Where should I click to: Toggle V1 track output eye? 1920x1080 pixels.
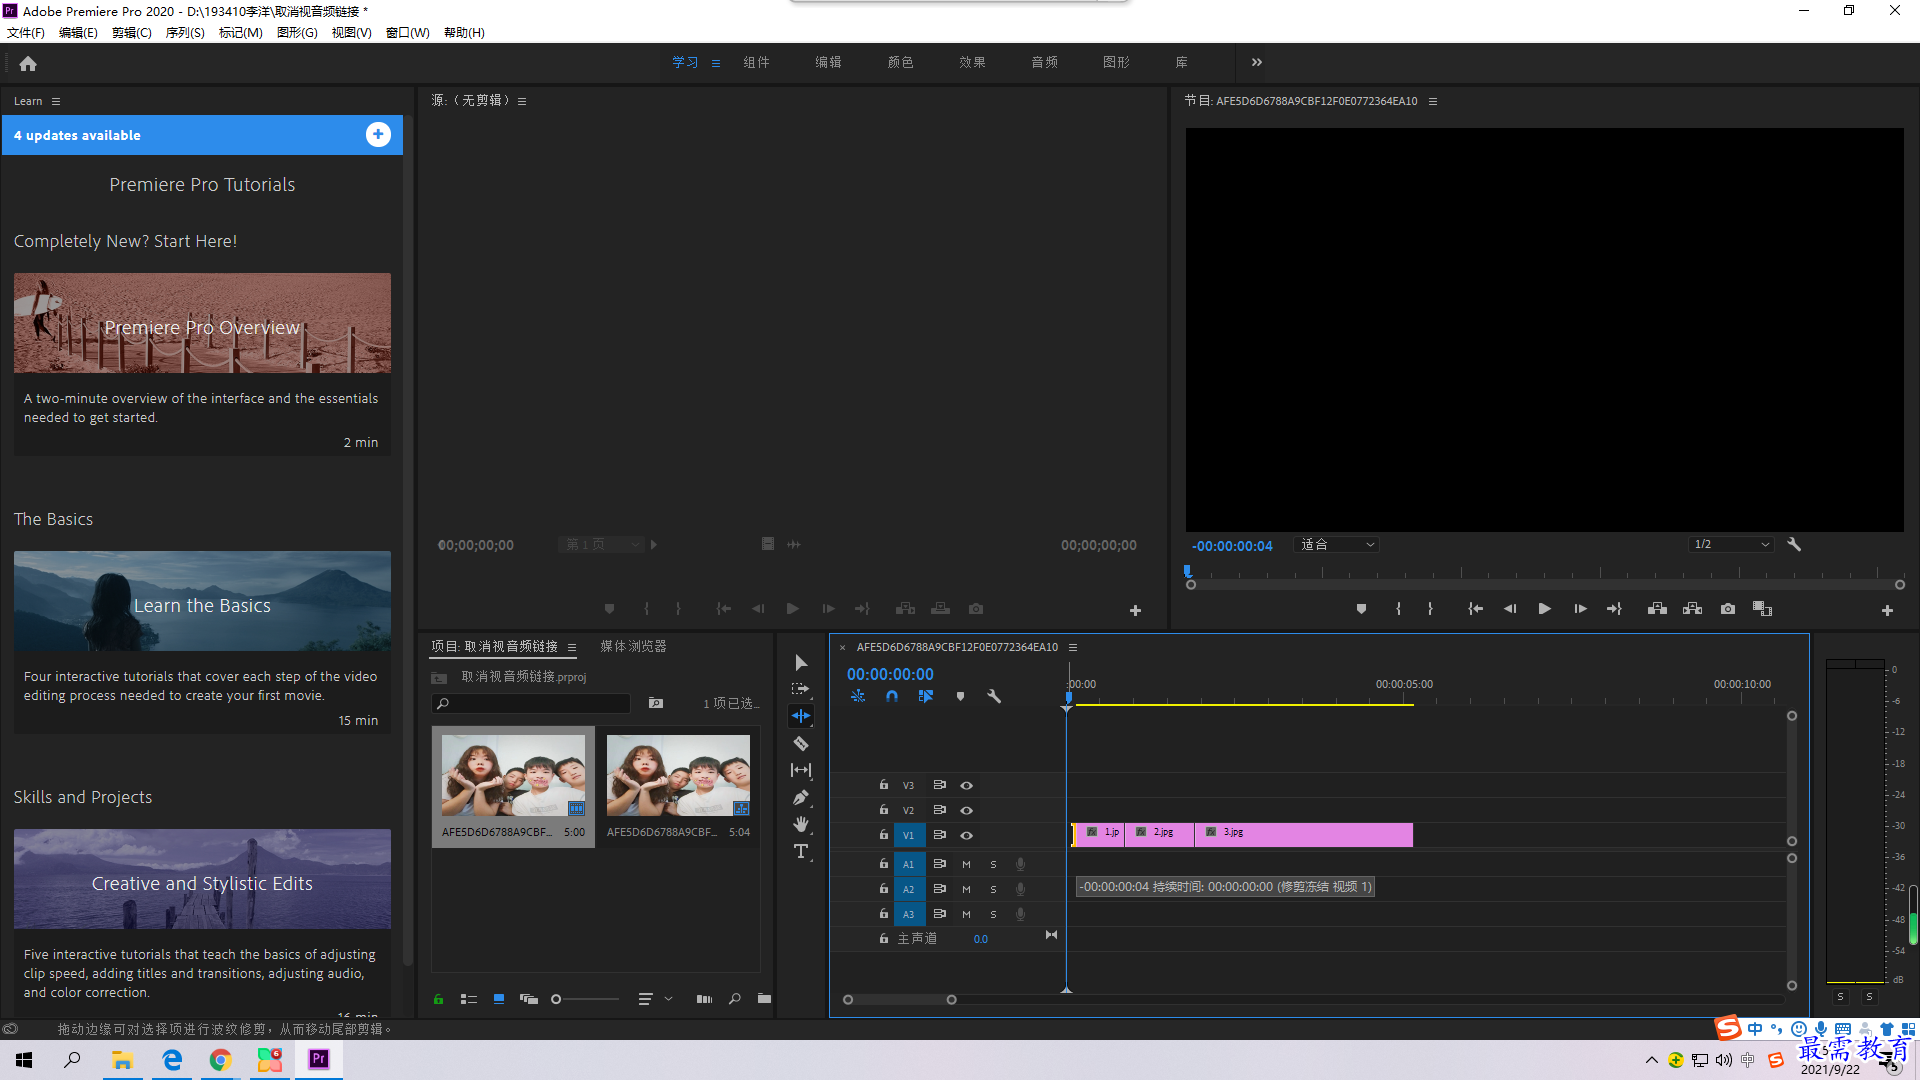[966, 835]
